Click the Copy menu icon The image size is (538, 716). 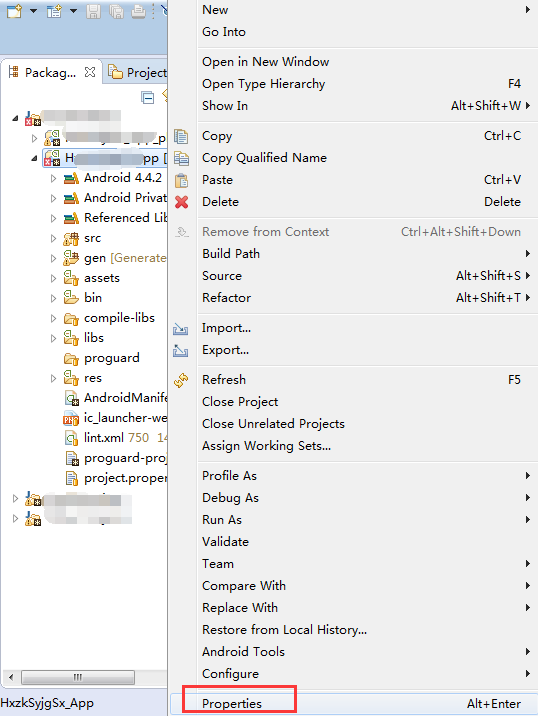(181, 136)
